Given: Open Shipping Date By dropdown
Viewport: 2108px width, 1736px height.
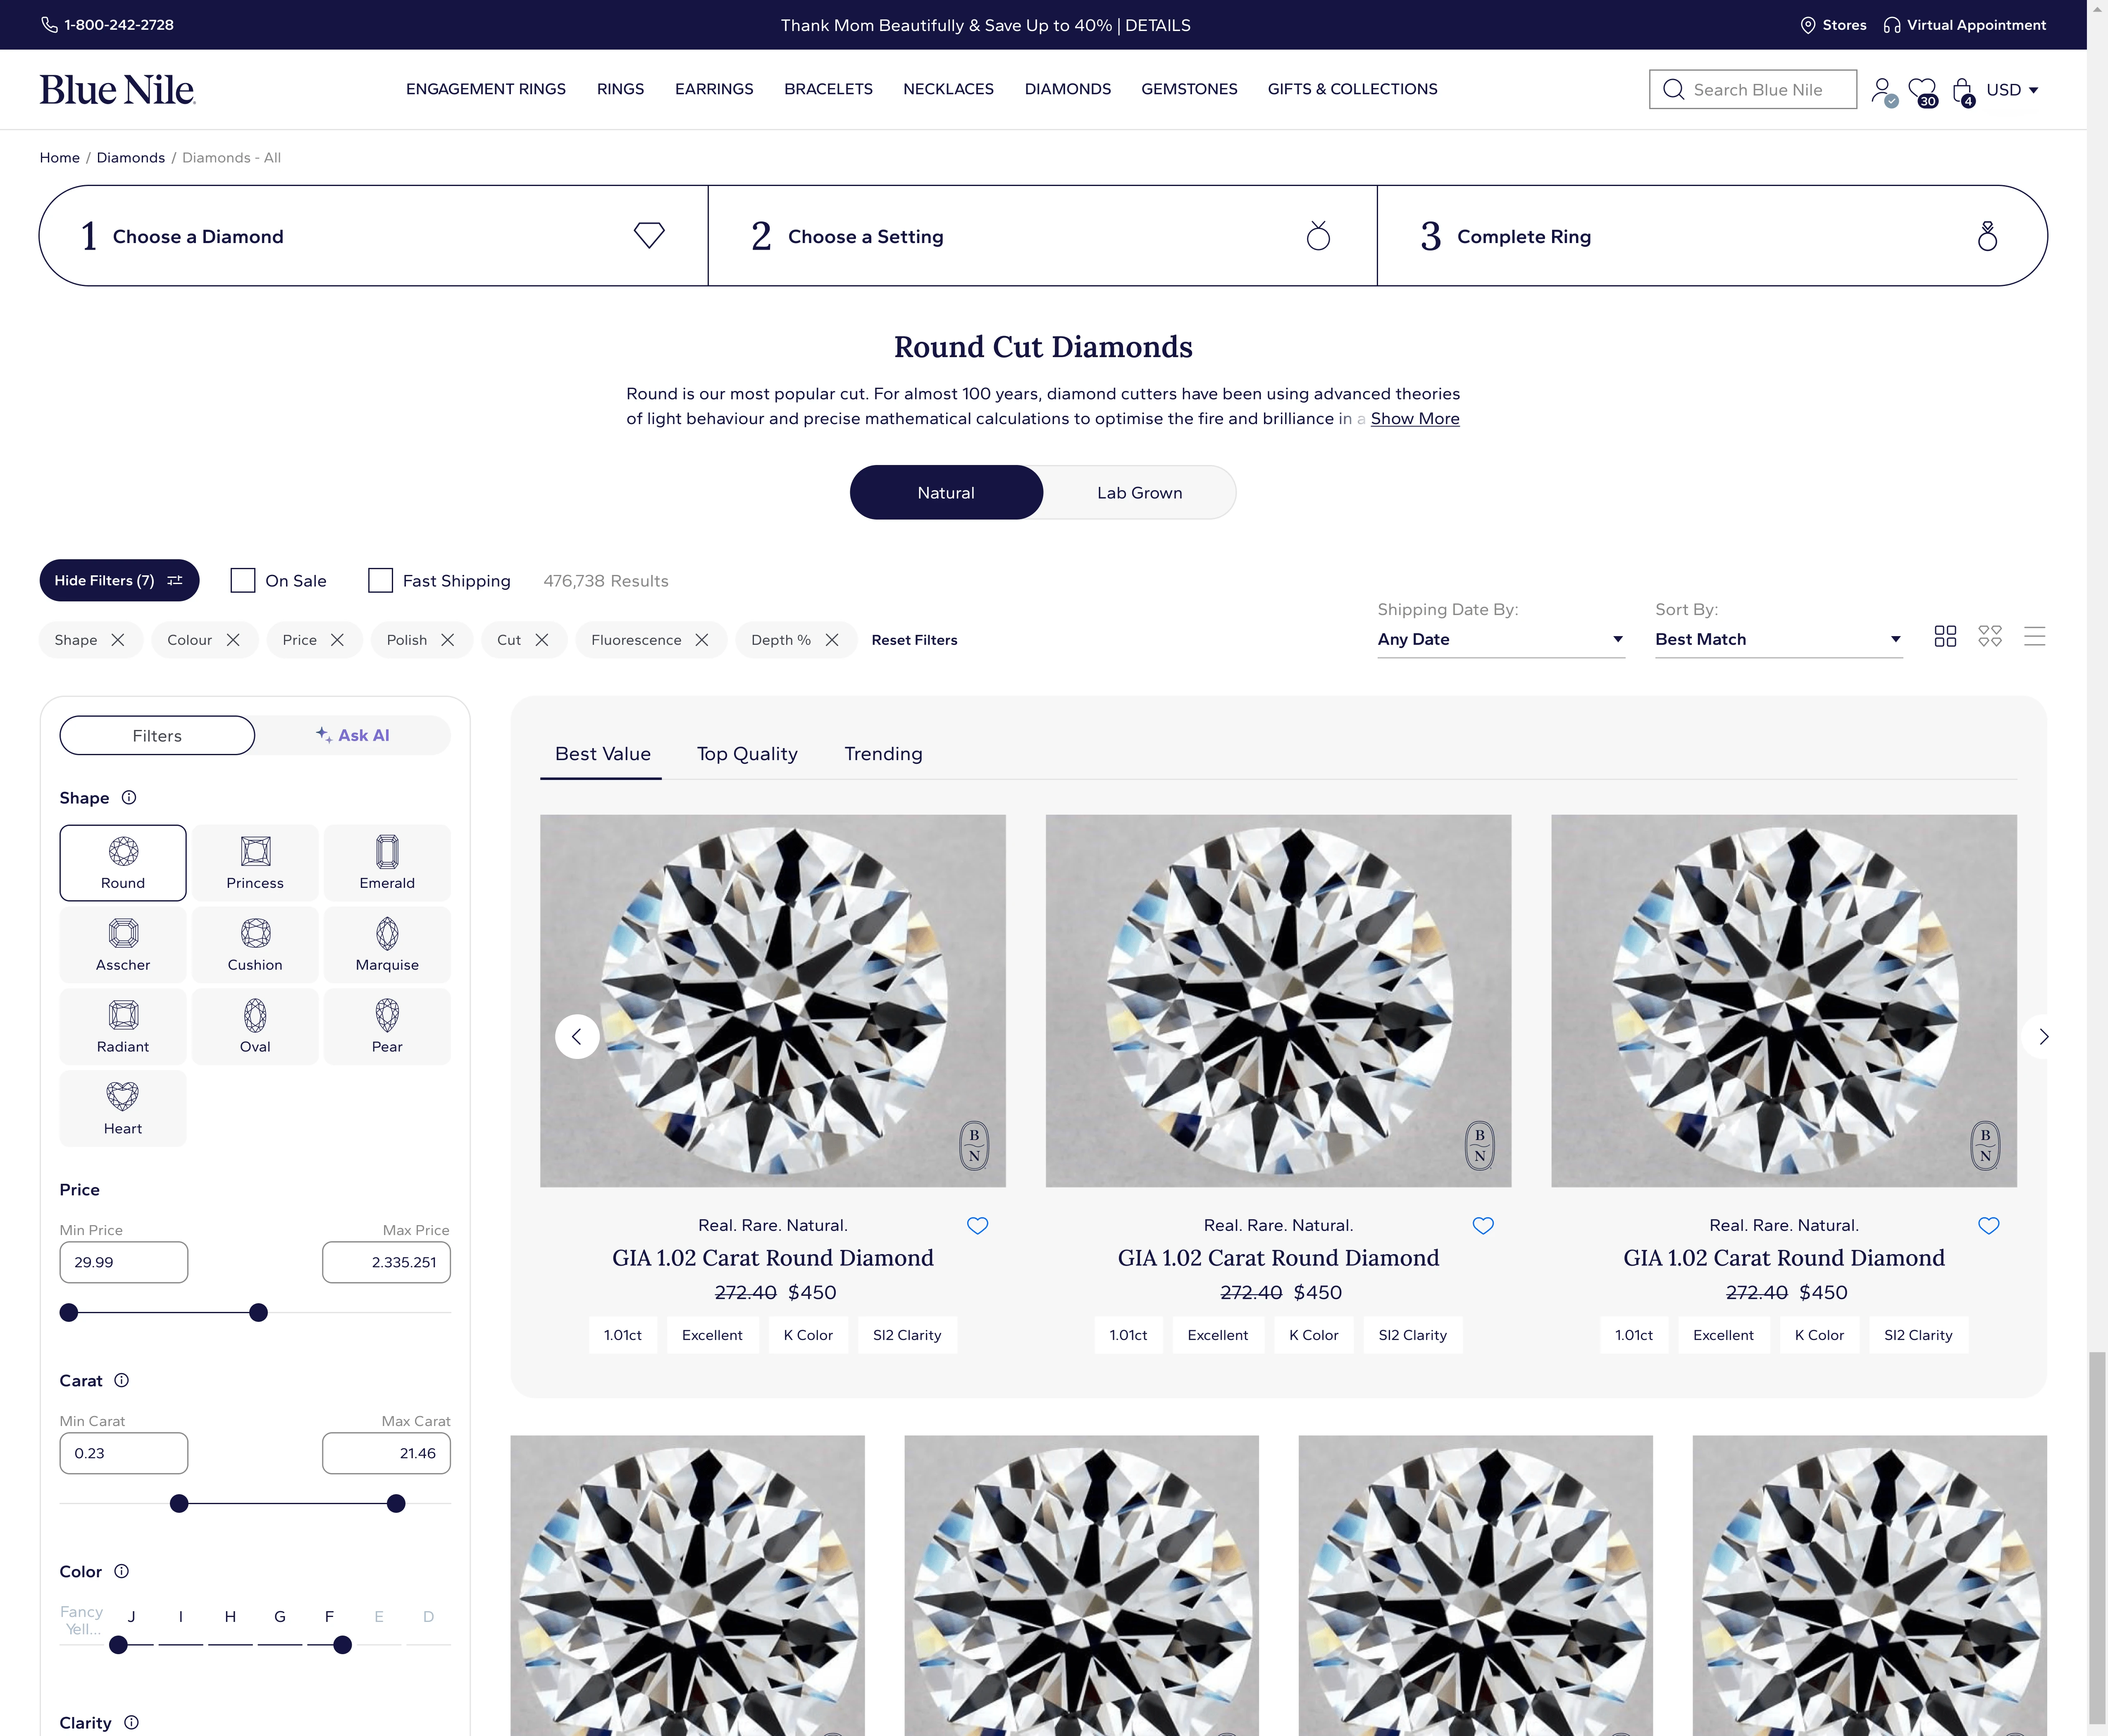Looking at the screenshot, I should [1501, 640].
